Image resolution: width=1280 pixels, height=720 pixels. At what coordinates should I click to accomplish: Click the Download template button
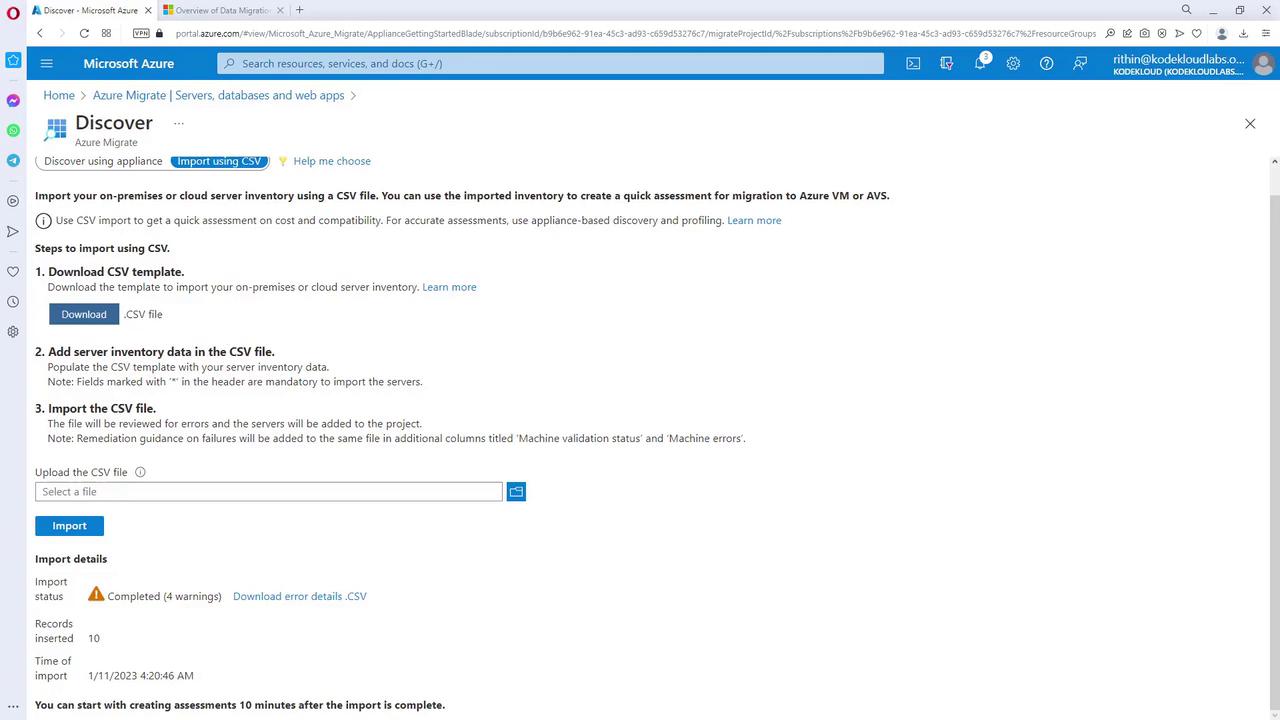coord(84,314)
